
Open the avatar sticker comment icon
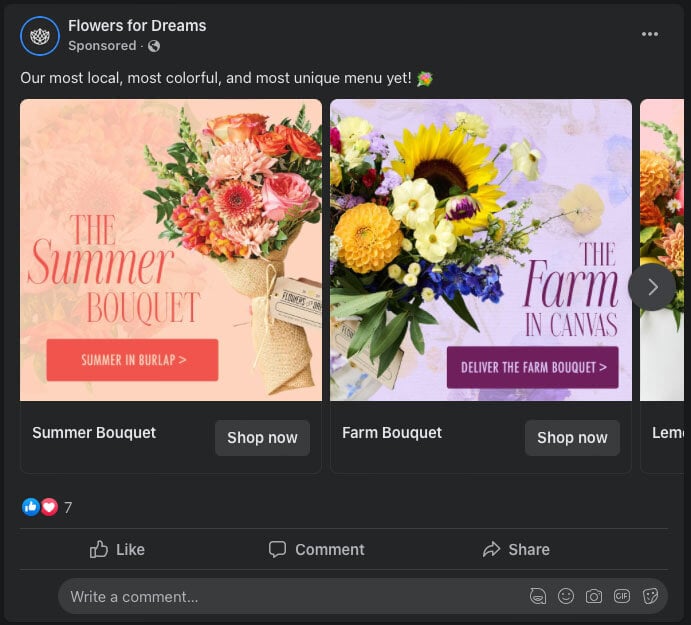[x=538, y=597]
